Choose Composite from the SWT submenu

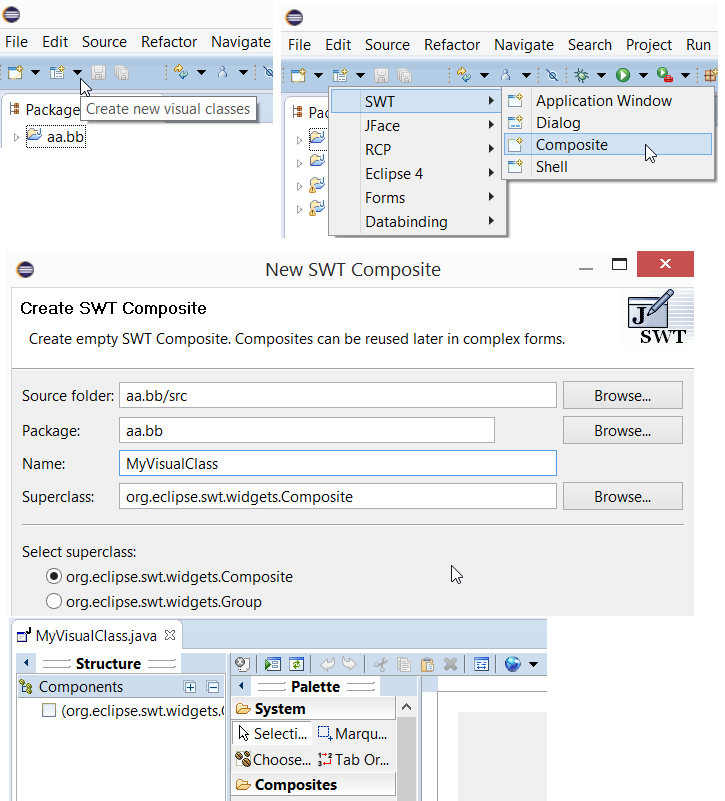click(571, 145)
